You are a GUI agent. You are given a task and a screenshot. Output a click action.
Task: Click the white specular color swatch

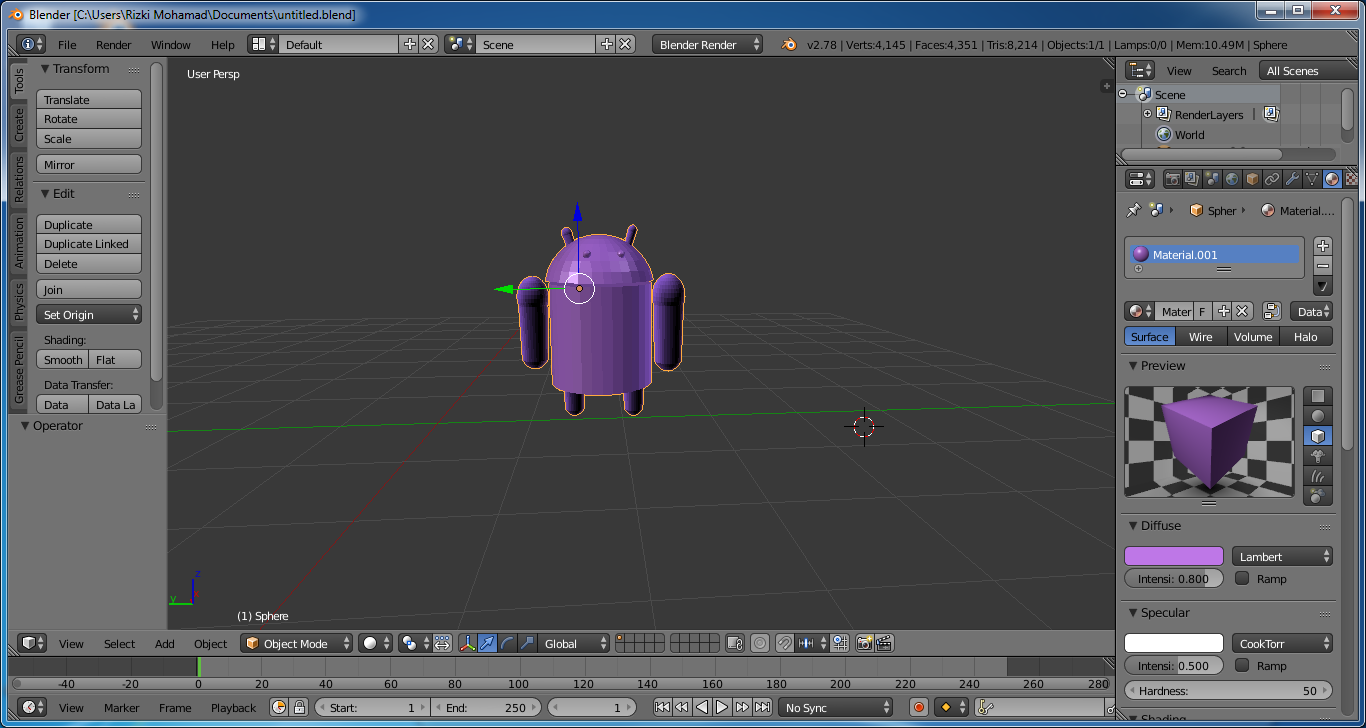pos(1174,643)
